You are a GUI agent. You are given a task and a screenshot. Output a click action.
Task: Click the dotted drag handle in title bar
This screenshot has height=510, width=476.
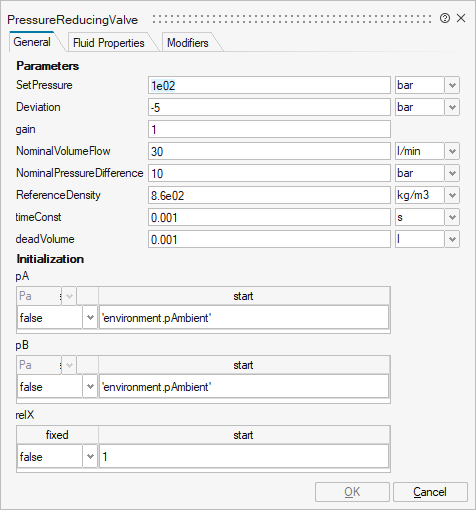click(x=292, y=19)
